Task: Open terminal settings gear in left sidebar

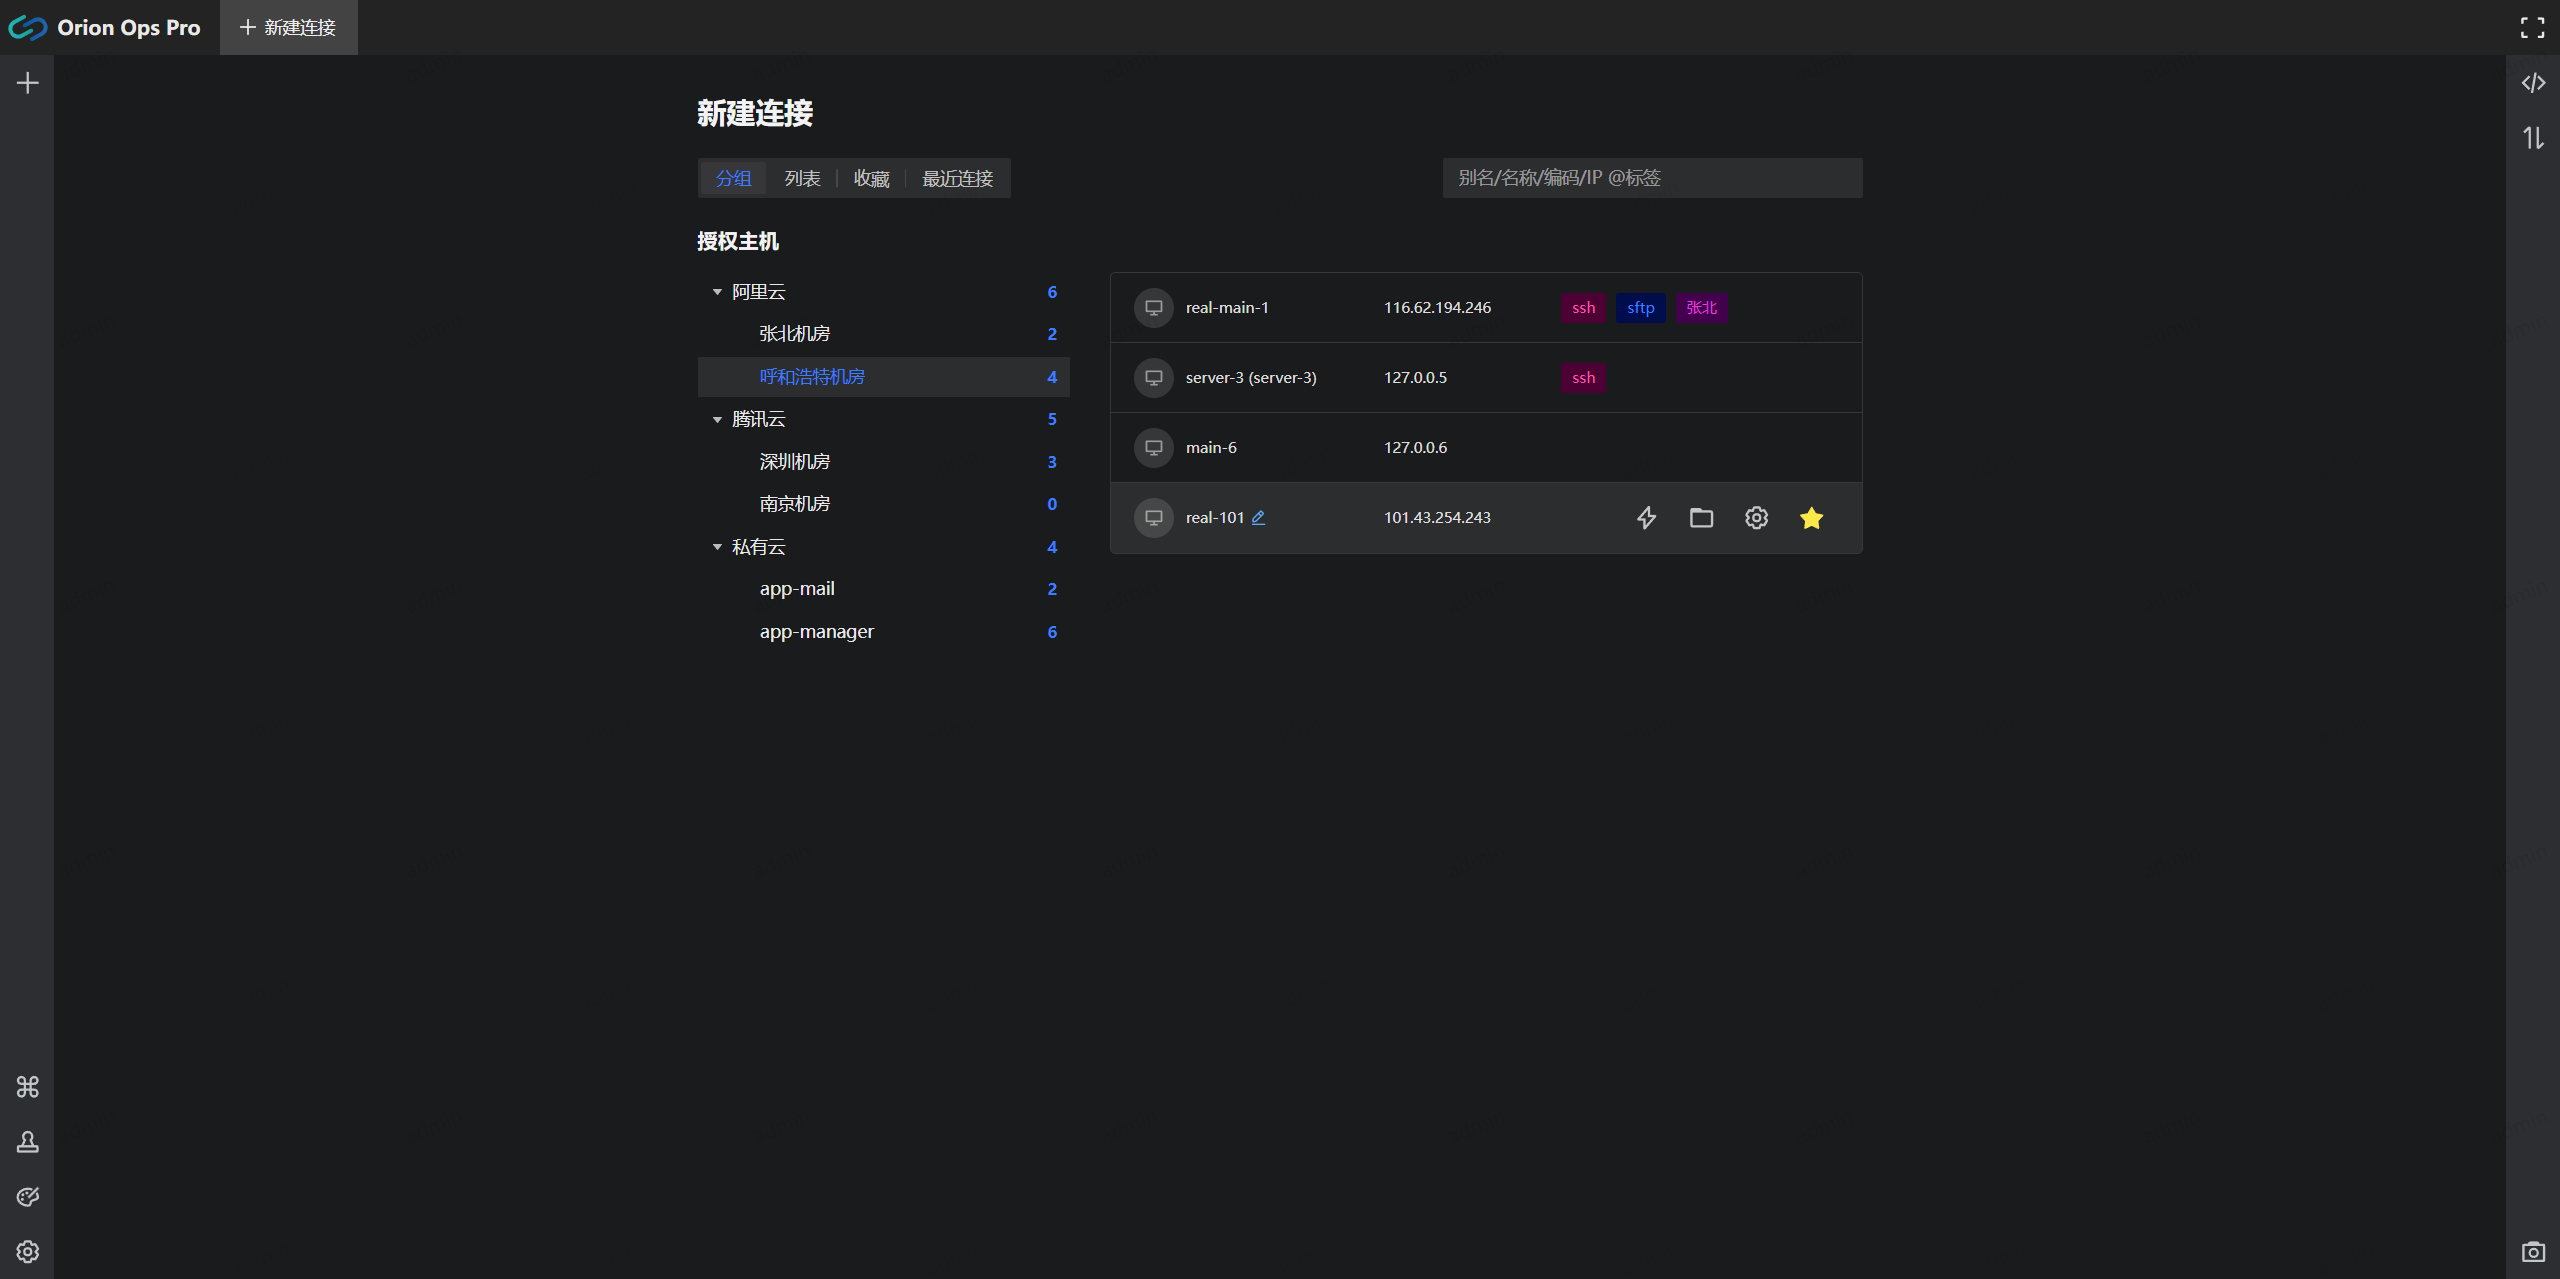Action: (x=27, y=1251)
